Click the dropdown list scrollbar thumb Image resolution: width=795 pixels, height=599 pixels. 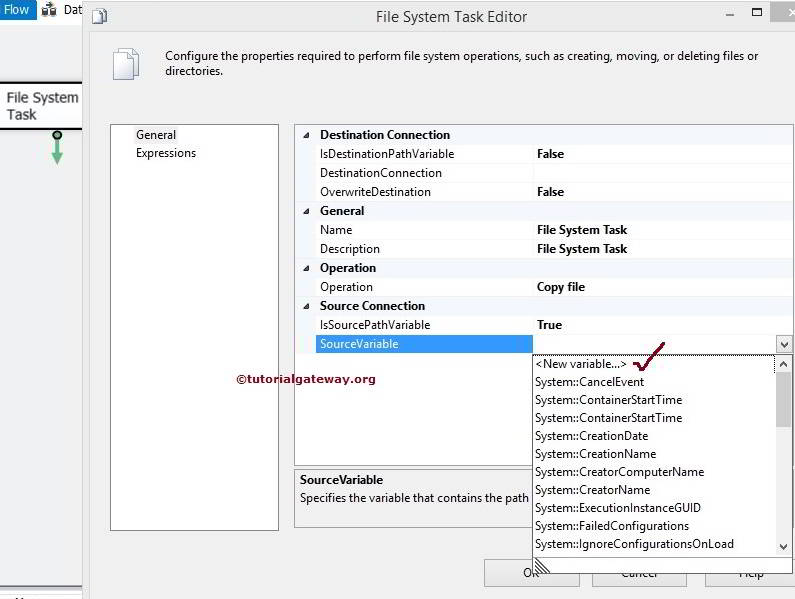(x=783, y=400)
